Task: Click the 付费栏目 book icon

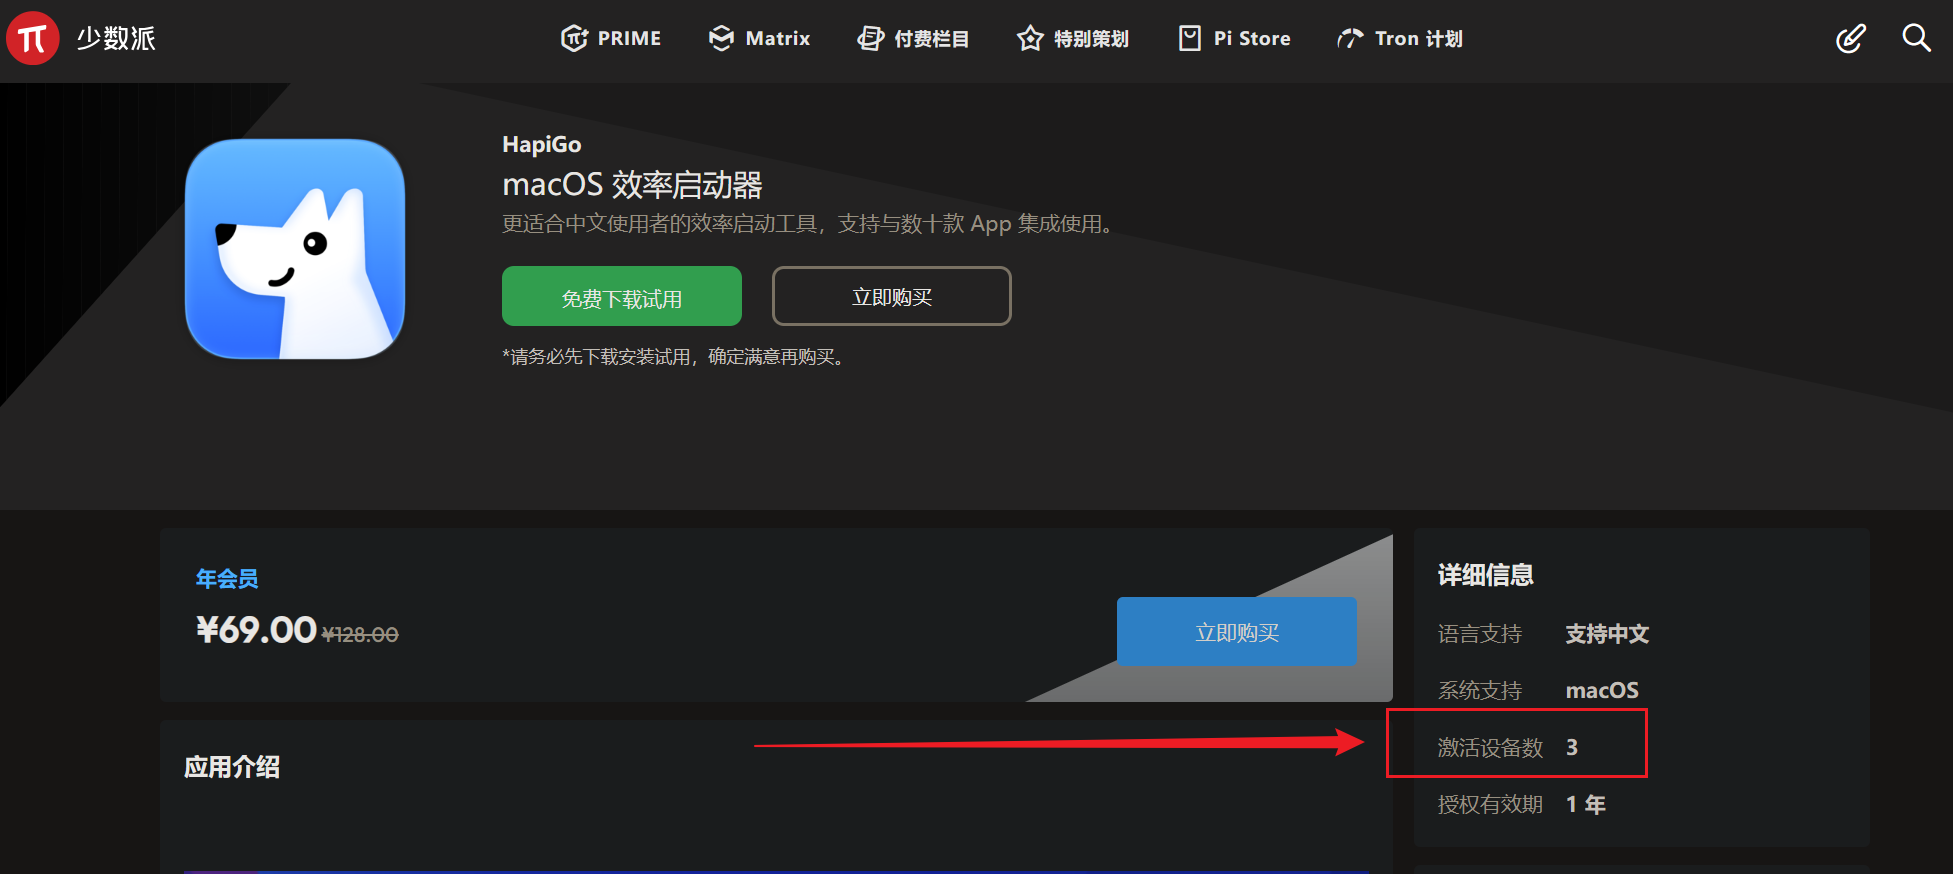Action: pos(871,38)
